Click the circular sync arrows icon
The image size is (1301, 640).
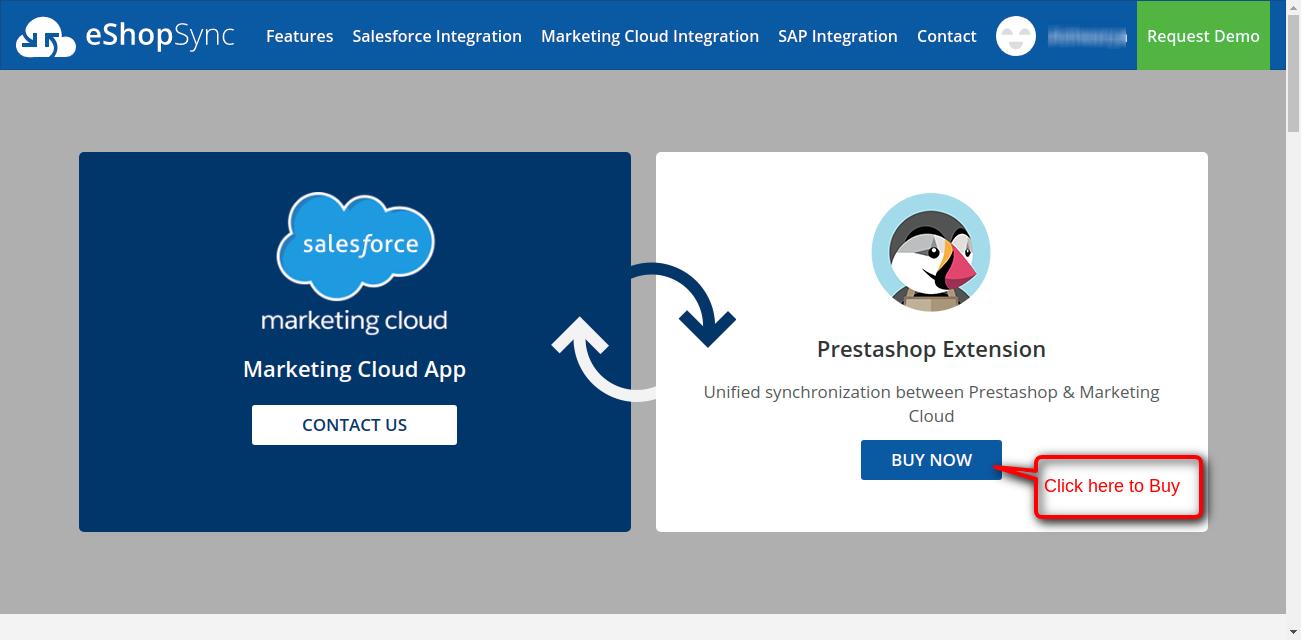[644, 332]
